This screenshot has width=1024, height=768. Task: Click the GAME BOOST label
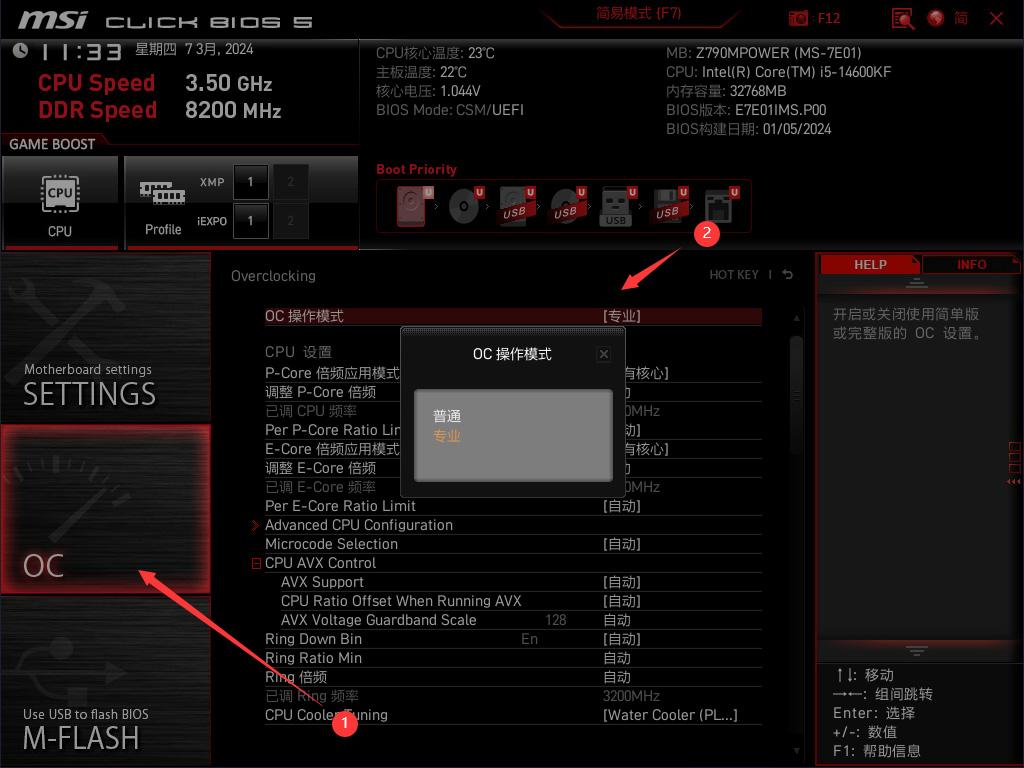pyautogui.click(x=52, y=144)
